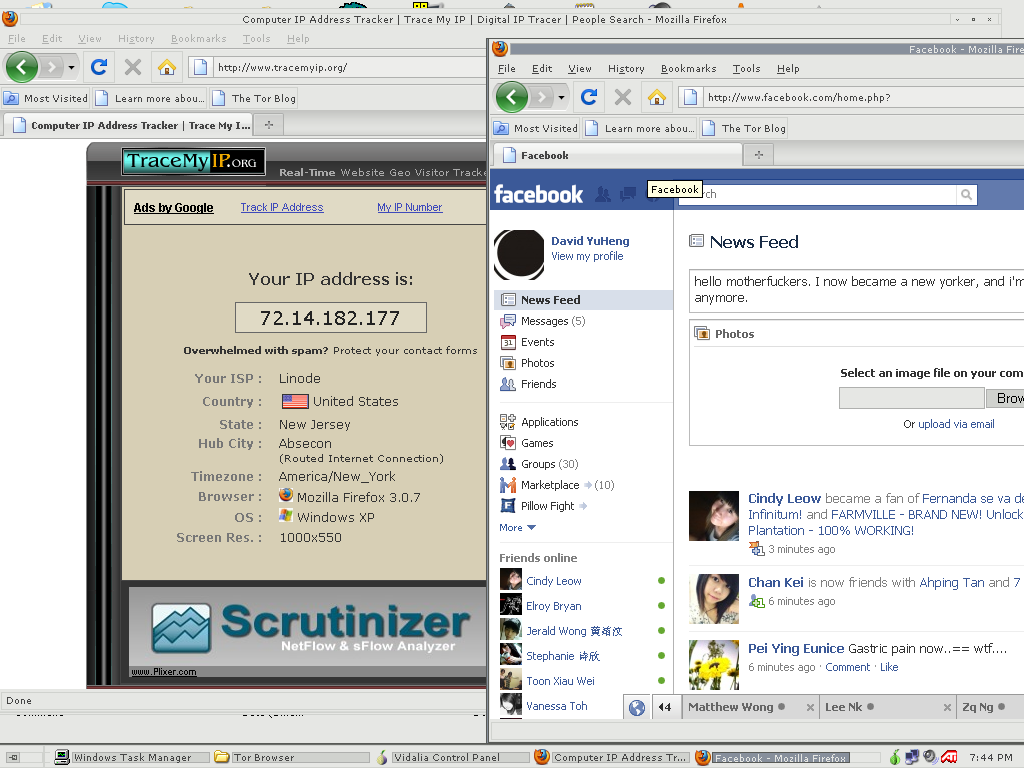Click TraceMyIP.org logo
Screen dimensions: 1024x768
coord(193,161)
